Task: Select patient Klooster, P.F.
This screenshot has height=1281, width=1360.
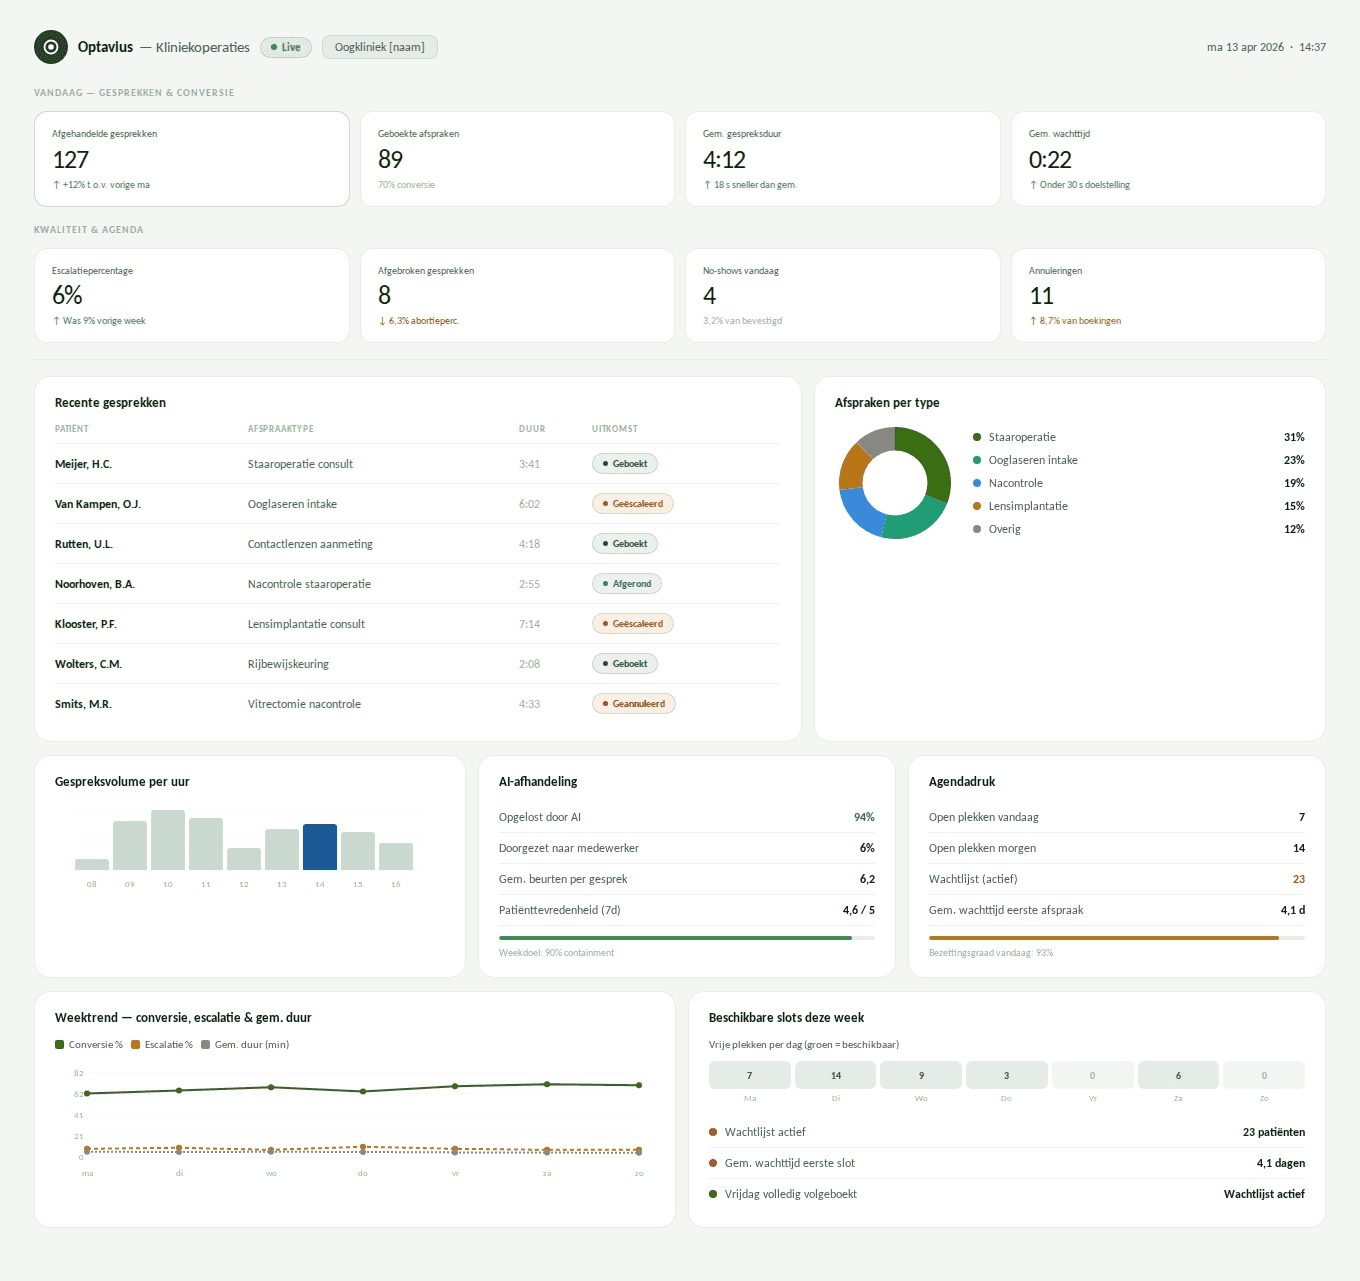Action: pyautogui.click(x=86, y=624)
